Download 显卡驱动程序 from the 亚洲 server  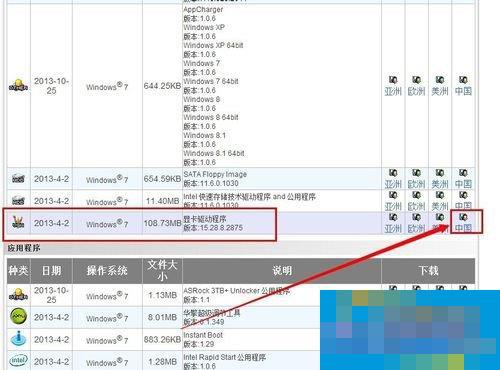[393, 223]
